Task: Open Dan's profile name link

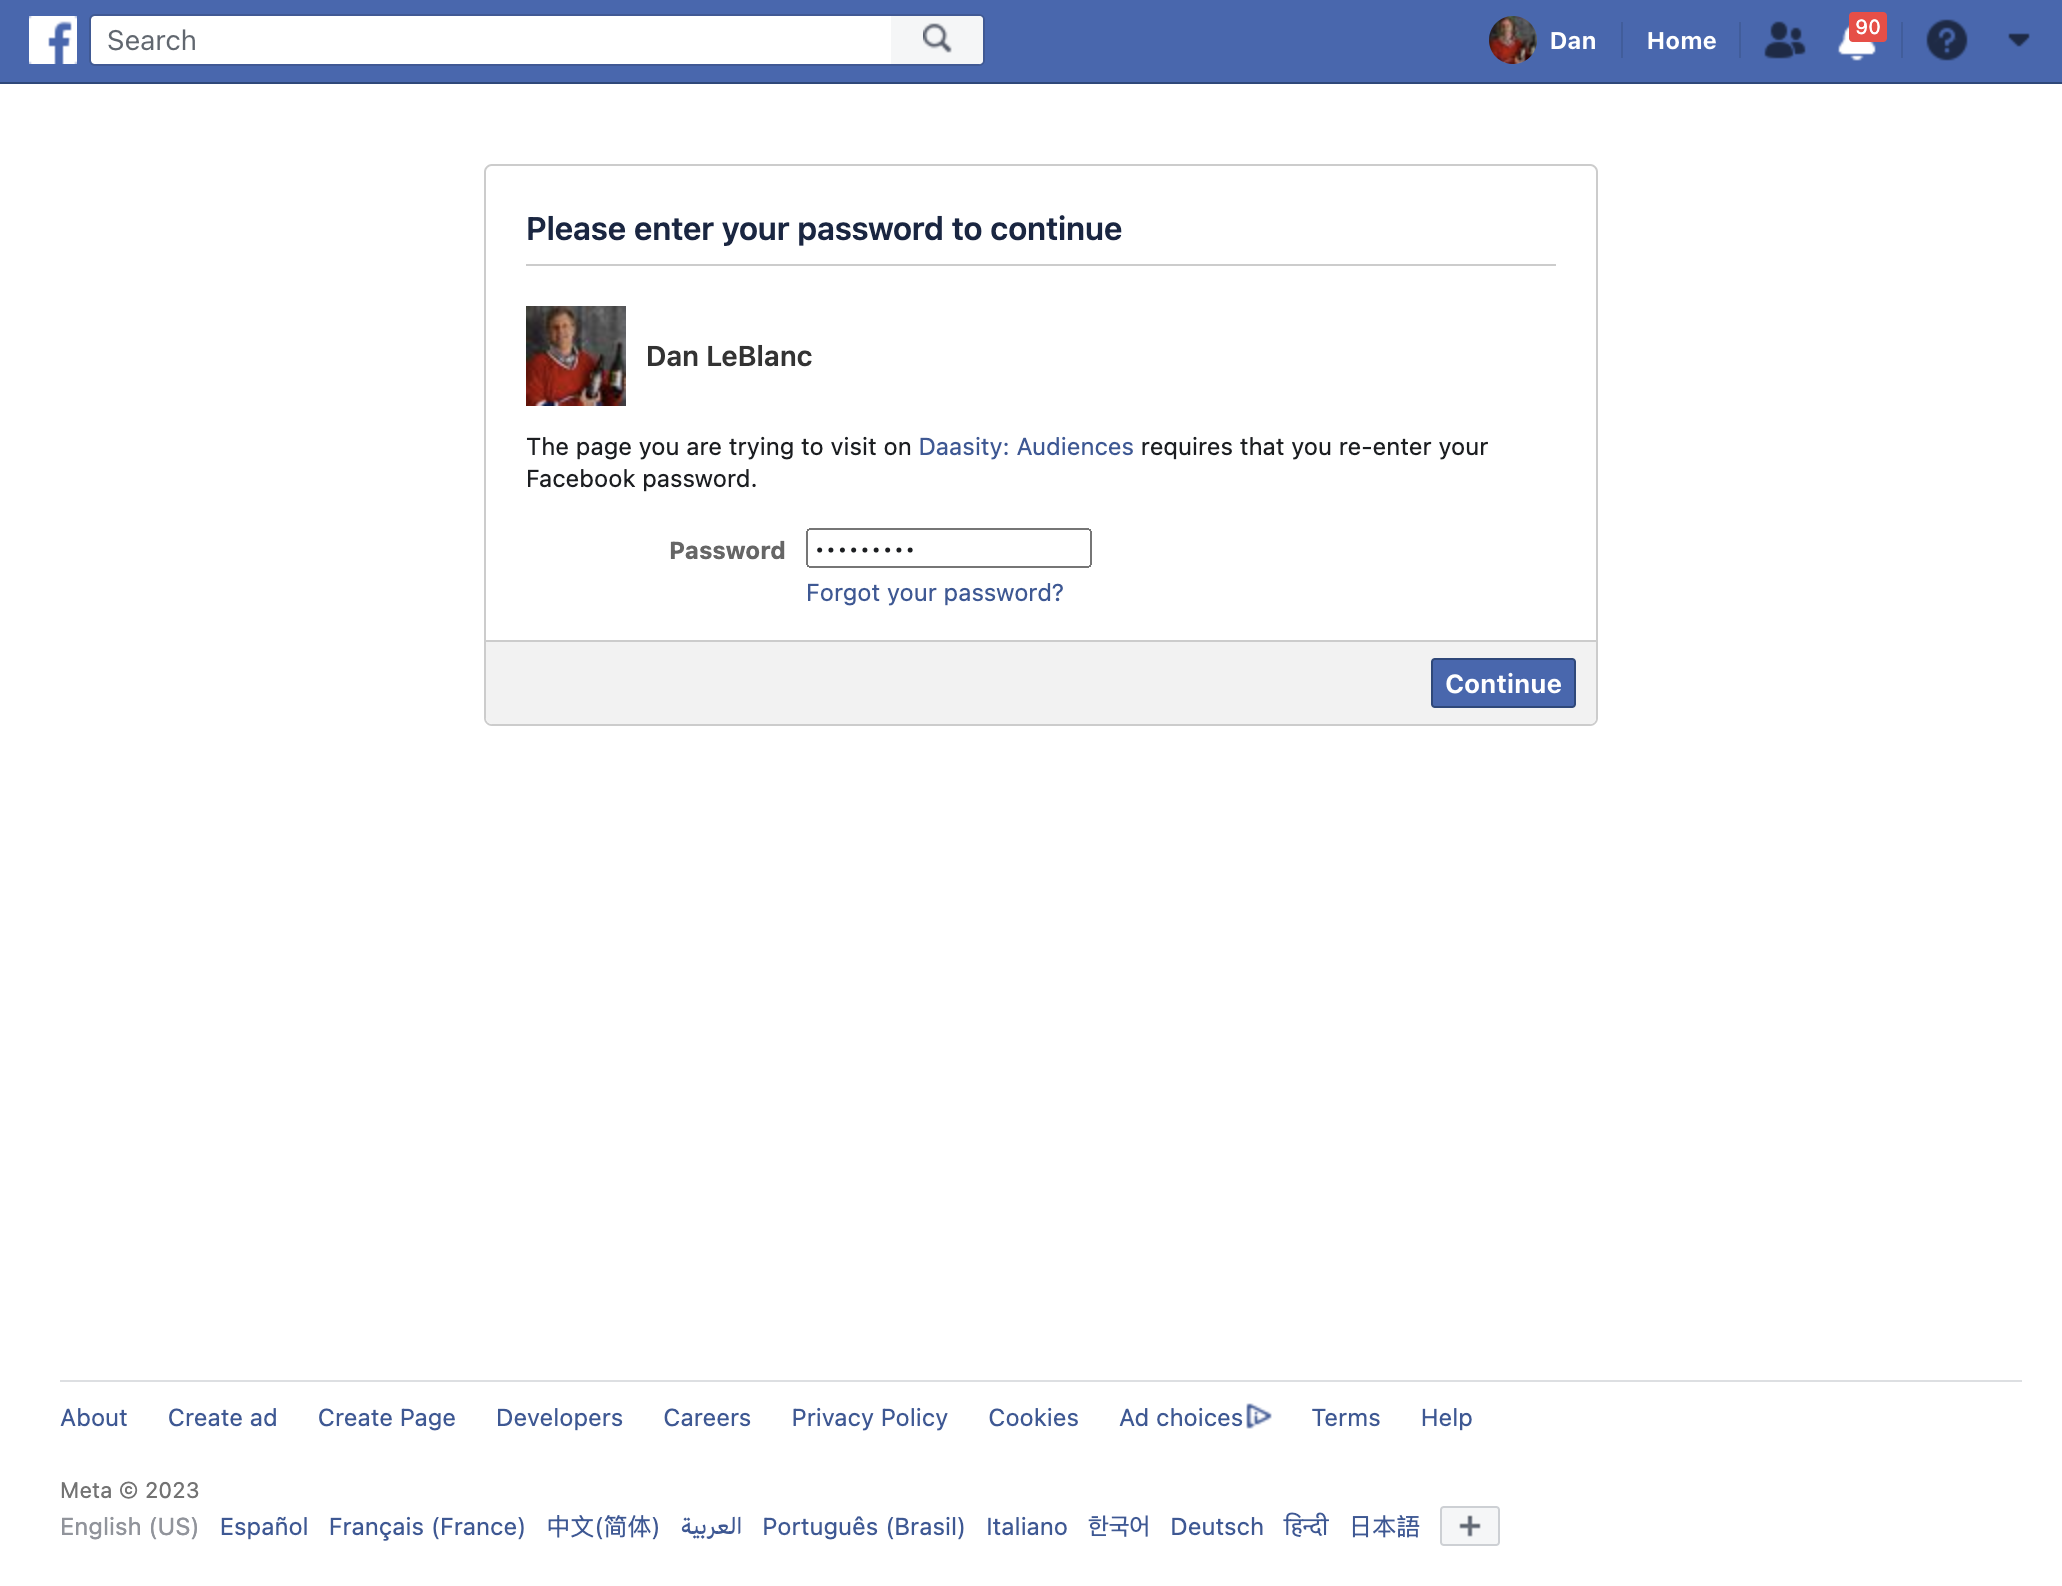Action: (1572, 41)
